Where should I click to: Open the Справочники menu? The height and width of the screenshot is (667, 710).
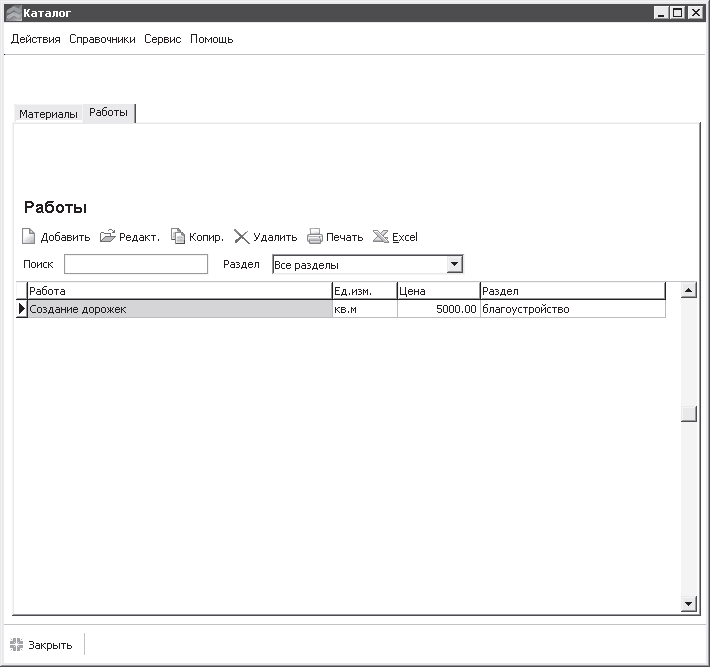pos(102,39)
